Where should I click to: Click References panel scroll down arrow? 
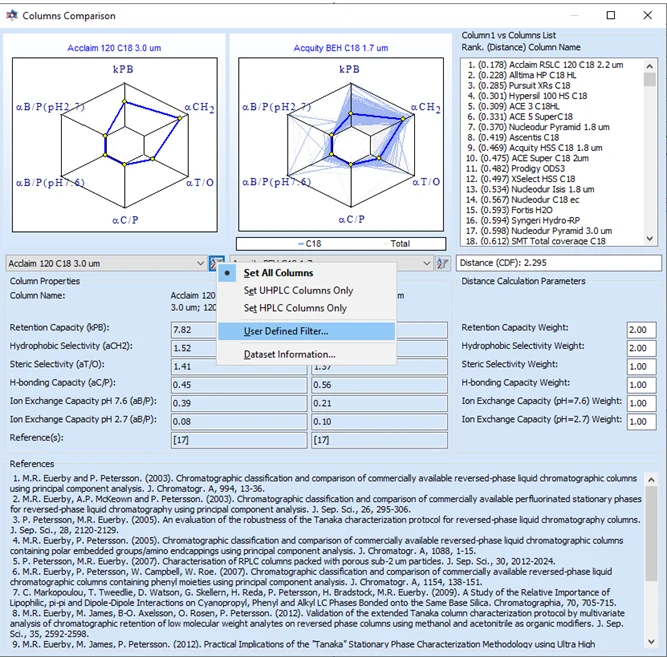[x=651, y=642]
